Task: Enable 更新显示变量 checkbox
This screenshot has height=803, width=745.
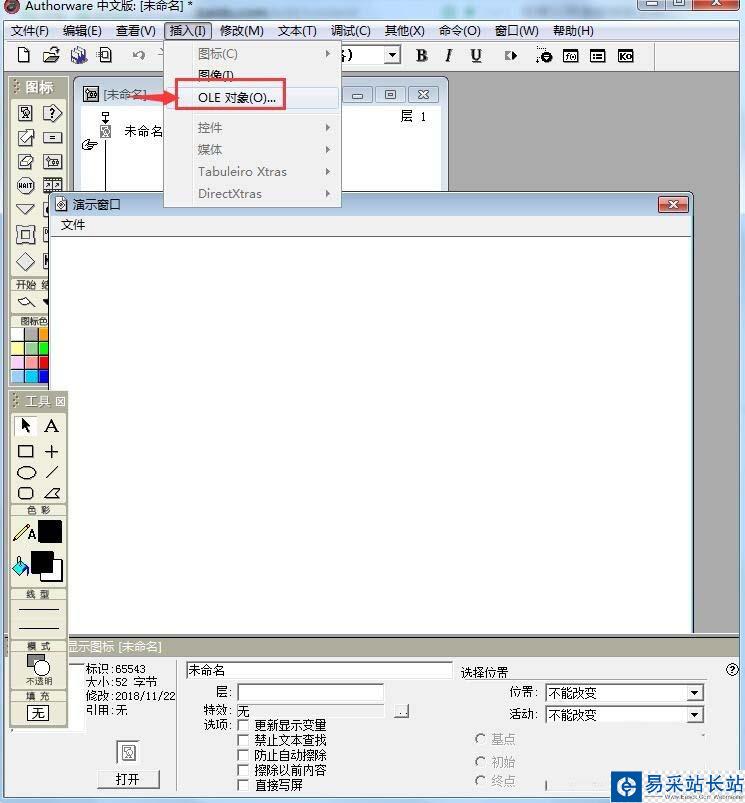Action: 243,725
